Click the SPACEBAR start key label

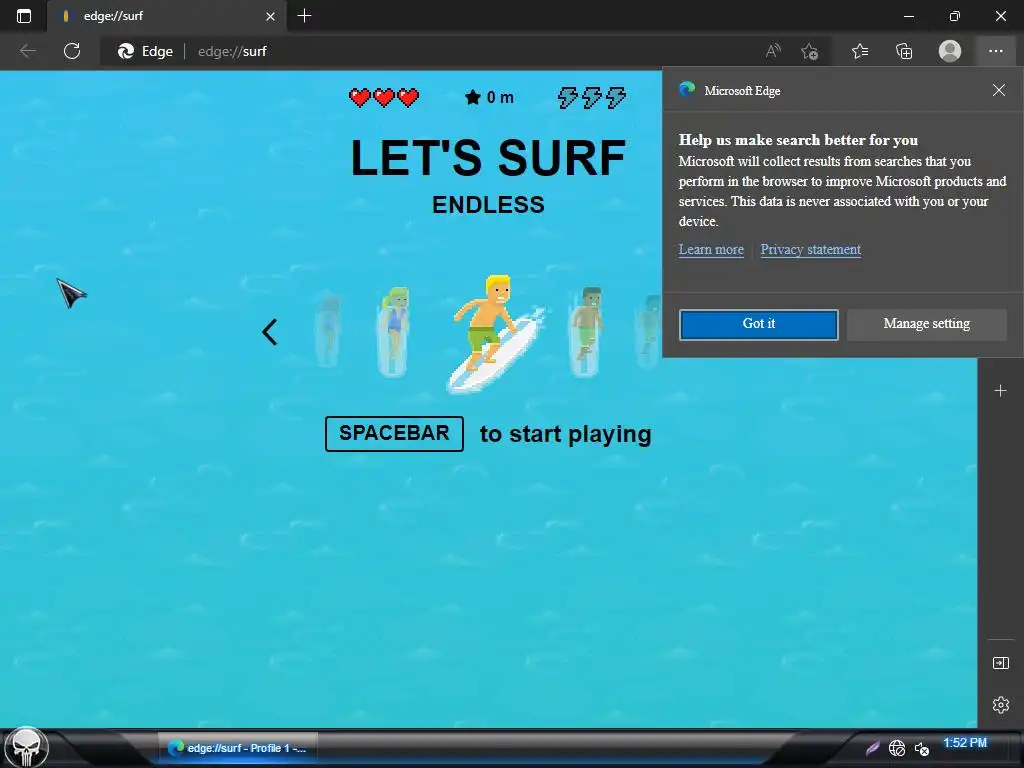coord(394,434)
